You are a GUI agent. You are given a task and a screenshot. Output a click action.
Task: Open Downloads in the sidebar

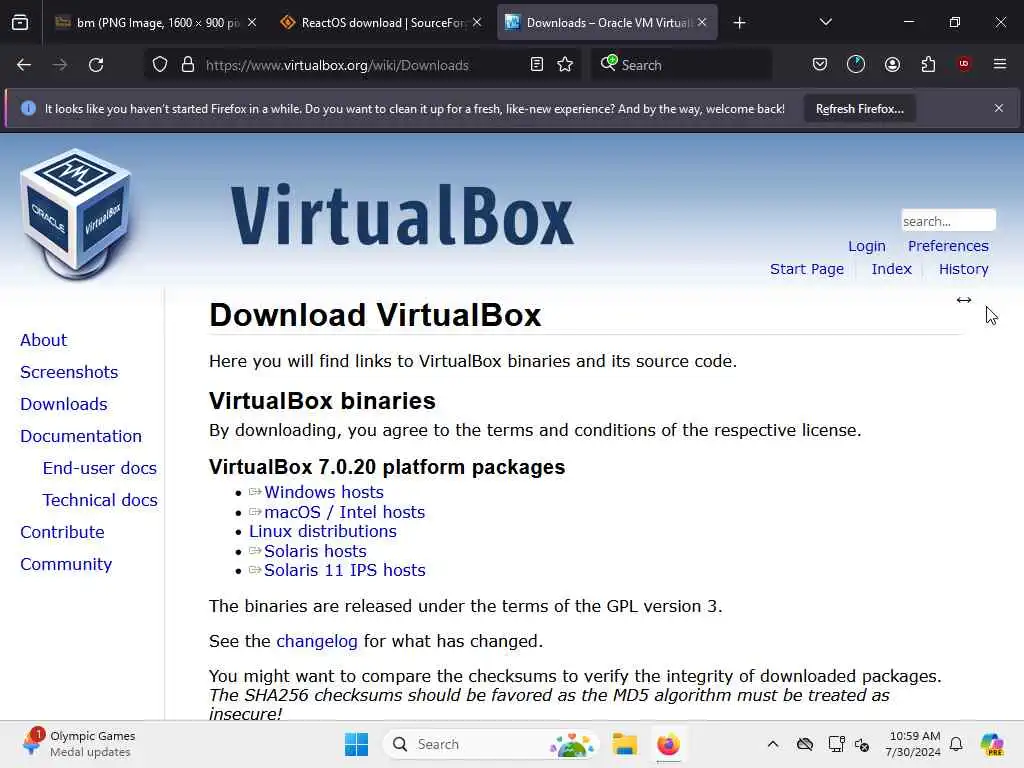point(63,404)
